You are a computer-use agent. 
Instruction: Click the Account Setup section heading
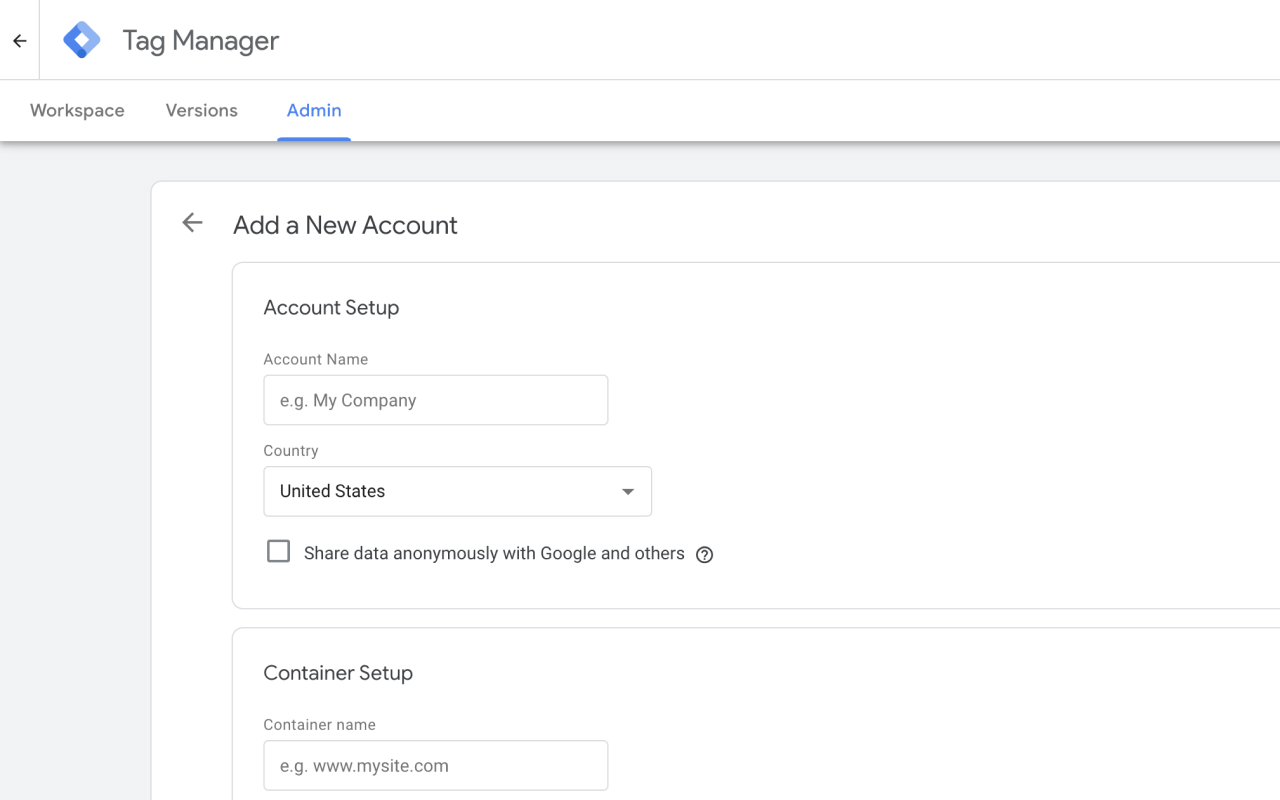[x=331, y=308]
